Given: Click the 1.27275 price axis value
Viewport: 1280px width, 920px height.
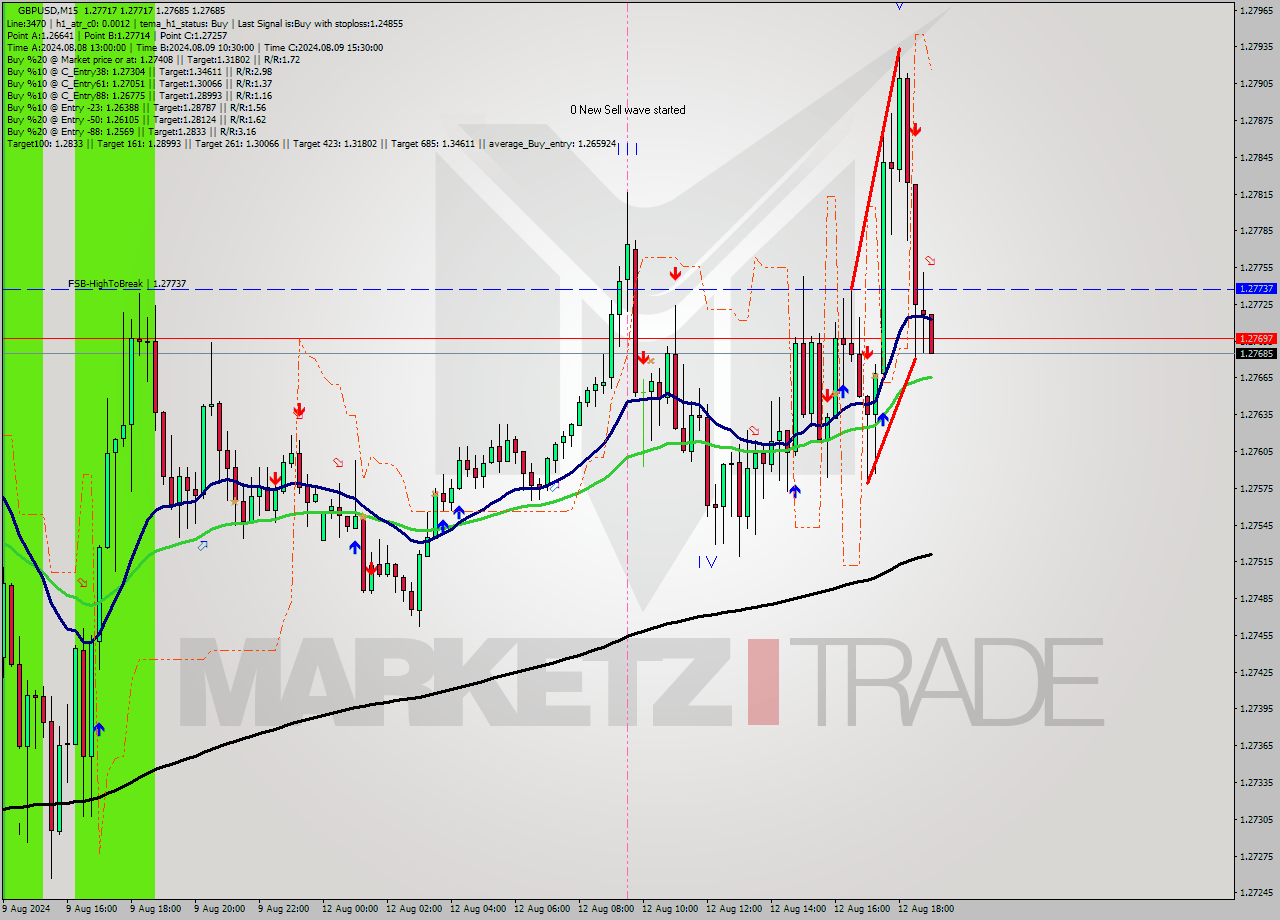Looking at the screenshot, I should [1256, 856].
